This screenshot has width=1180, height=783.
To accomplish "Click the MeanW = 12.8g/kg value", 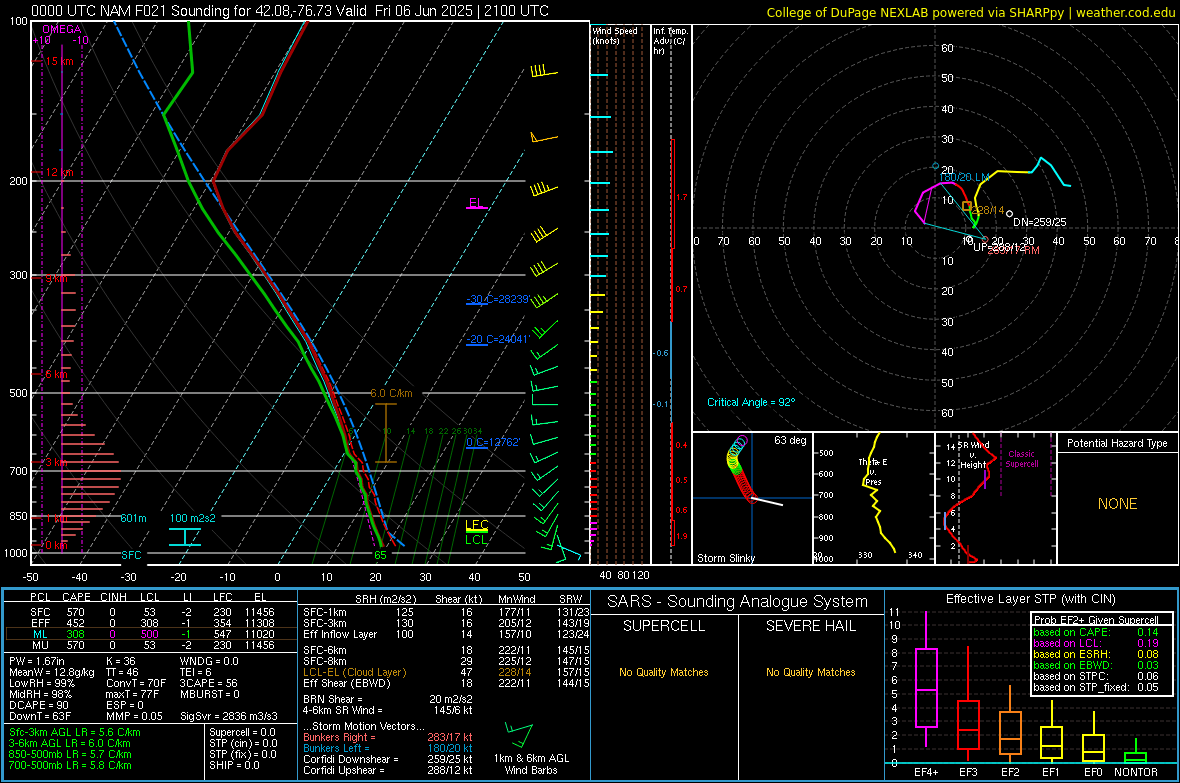I will [52, 672].
